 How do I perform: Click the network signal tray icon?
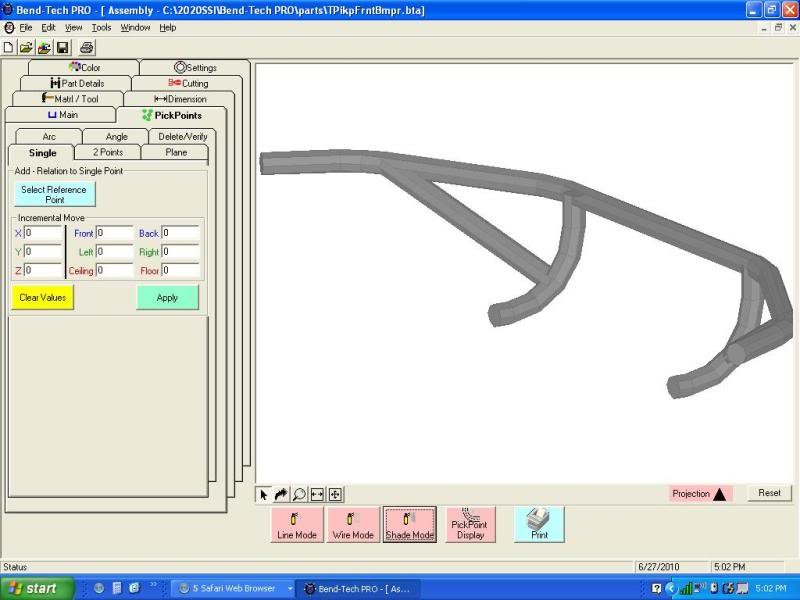pyautogui.click(x=685, y=589)
